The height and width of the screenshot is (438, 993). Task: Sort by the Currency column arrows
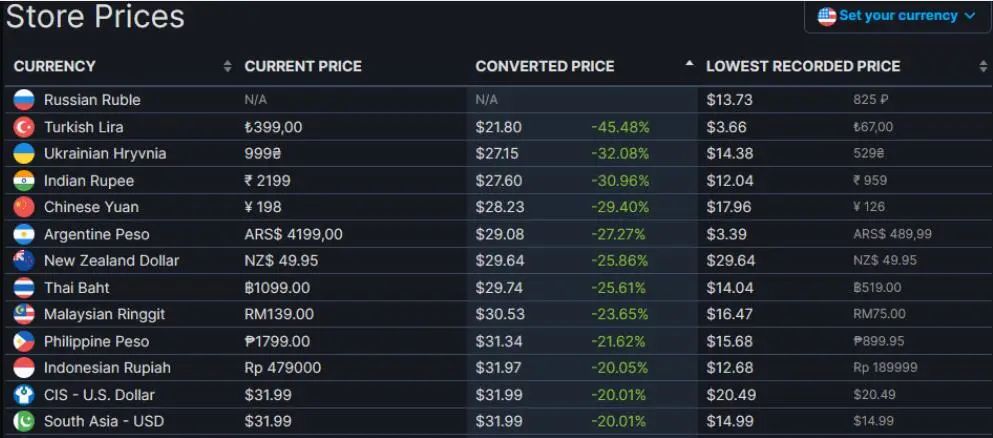[x=227, y=67]
